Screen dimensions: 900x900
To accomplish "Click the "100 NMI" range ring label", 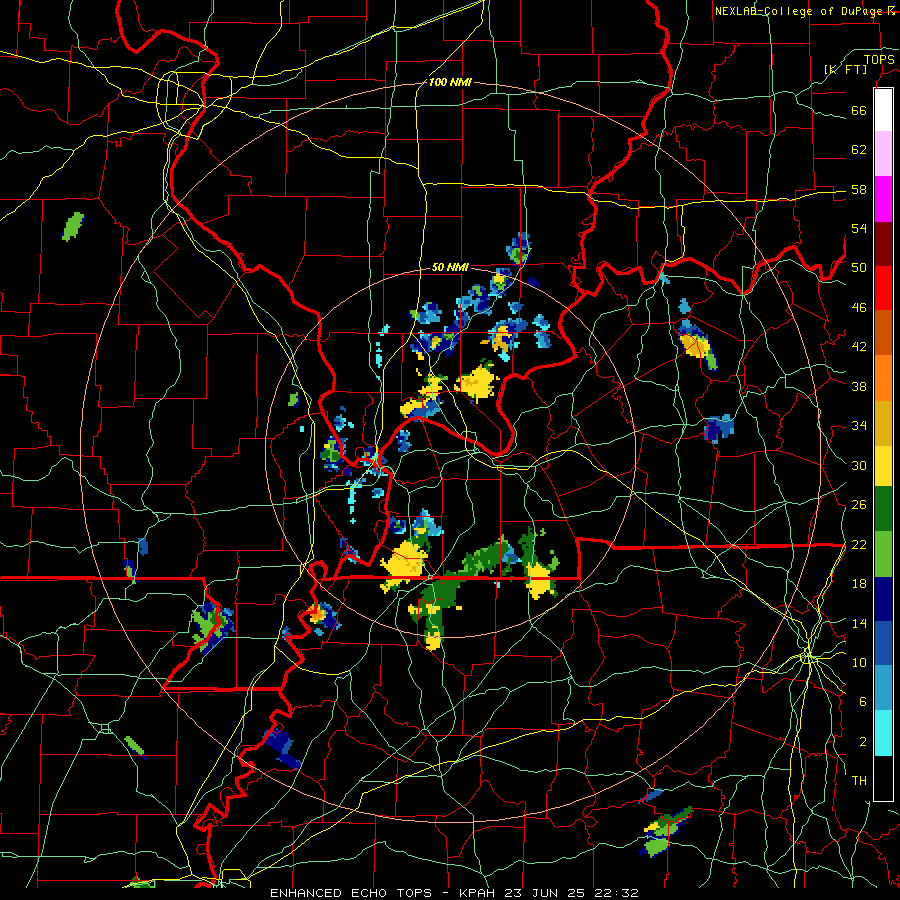I will click(450, 82).
